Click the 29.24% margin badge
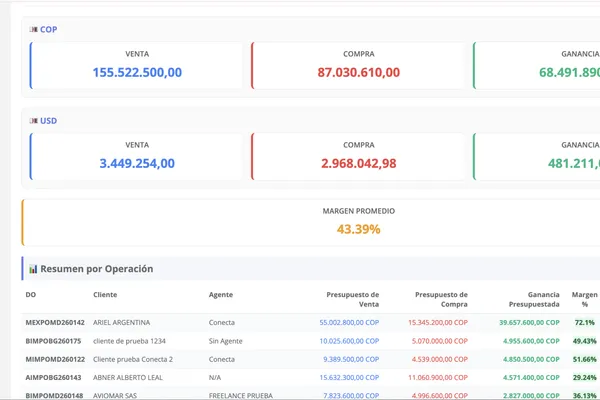The image size is (600, 400). (585, 377)
